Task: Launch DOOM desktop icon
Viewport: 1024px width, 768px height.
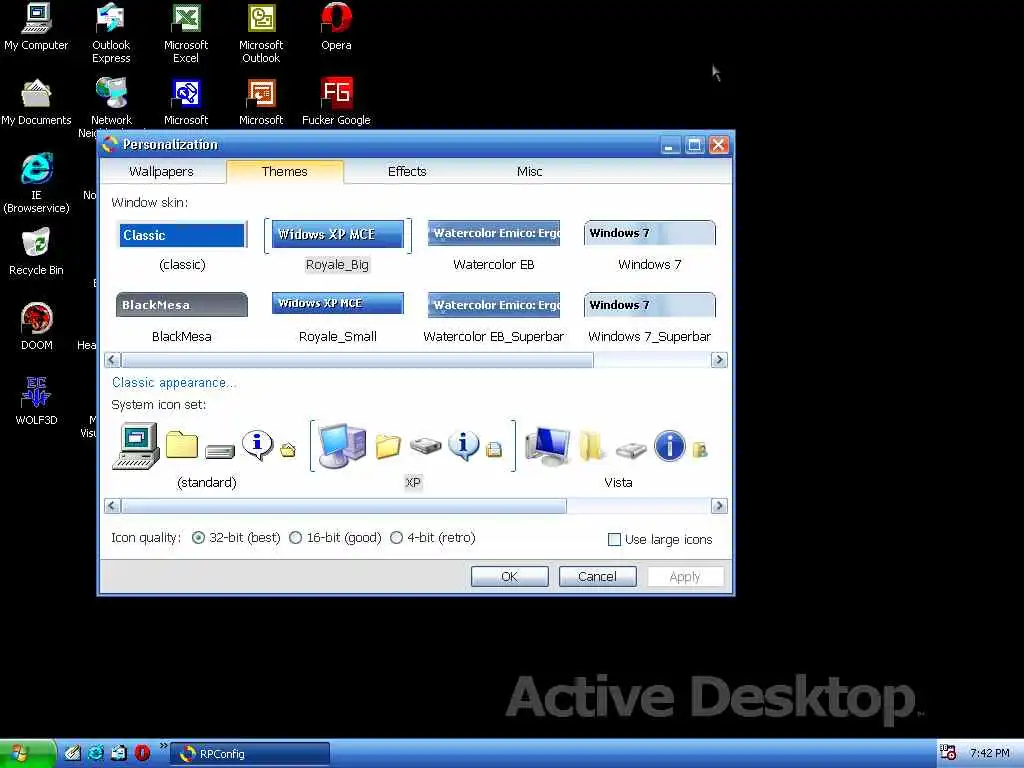Action: 36,327
